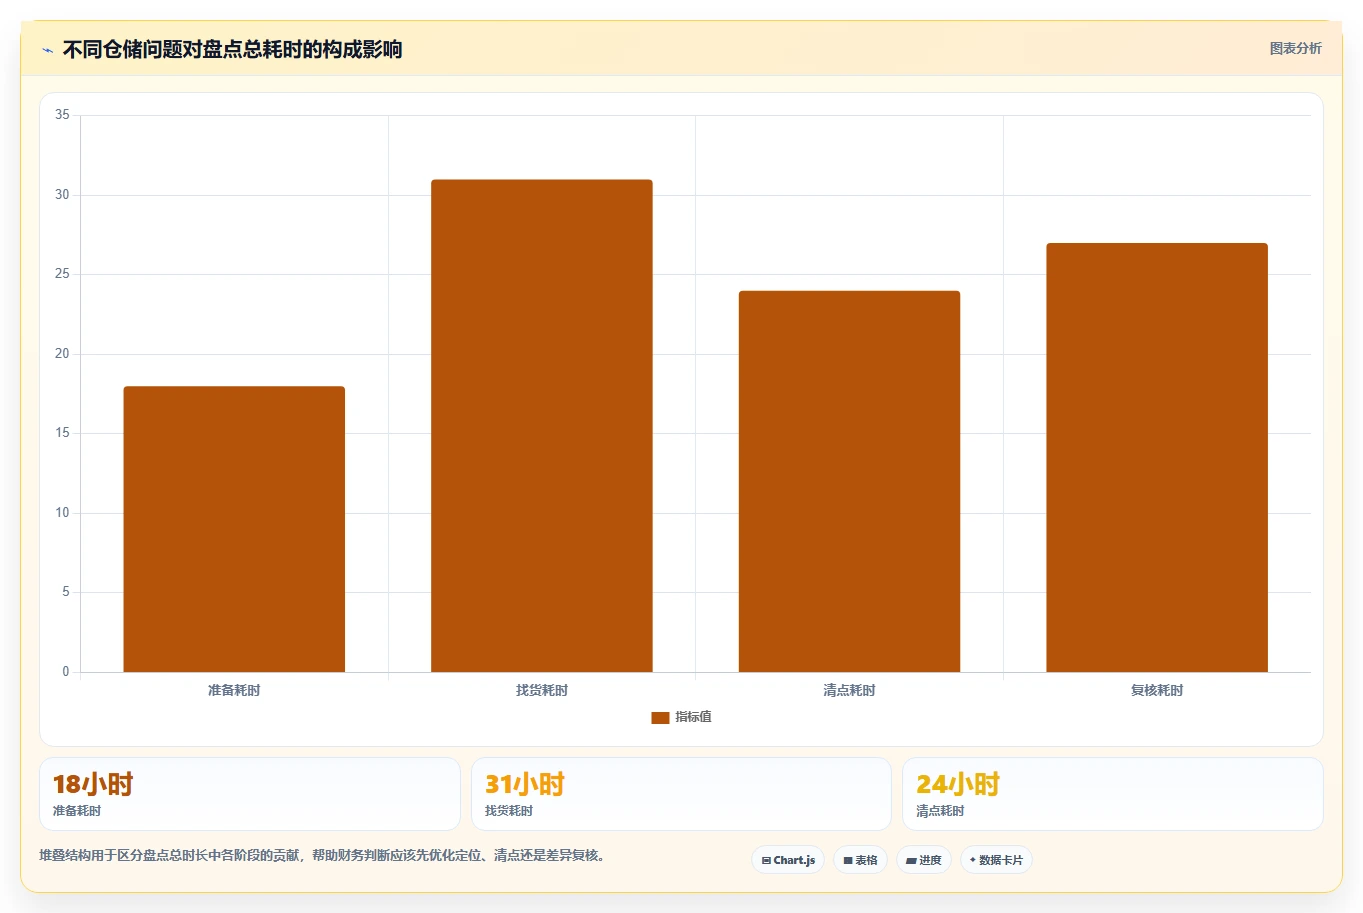
Task: Select the 复核耗时 bar in the chart
Action: point(1157,457)
